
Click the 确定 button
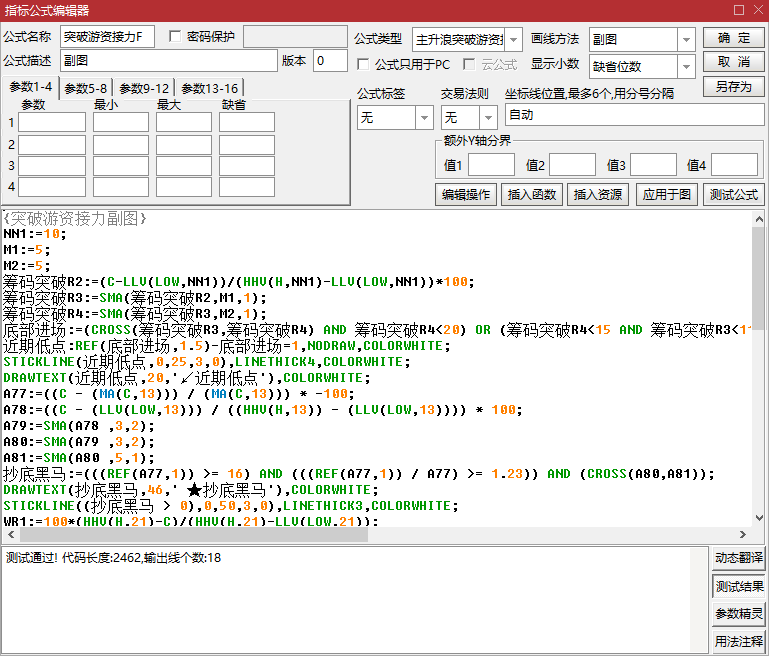tap(733, 38)
